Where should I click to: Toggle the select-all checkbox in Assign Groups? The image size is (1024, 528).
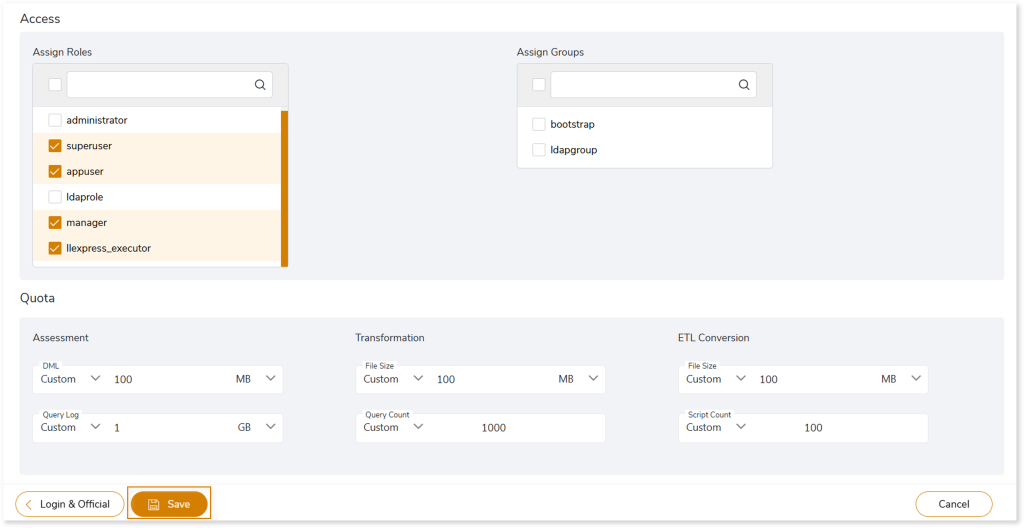click(539, 84)
